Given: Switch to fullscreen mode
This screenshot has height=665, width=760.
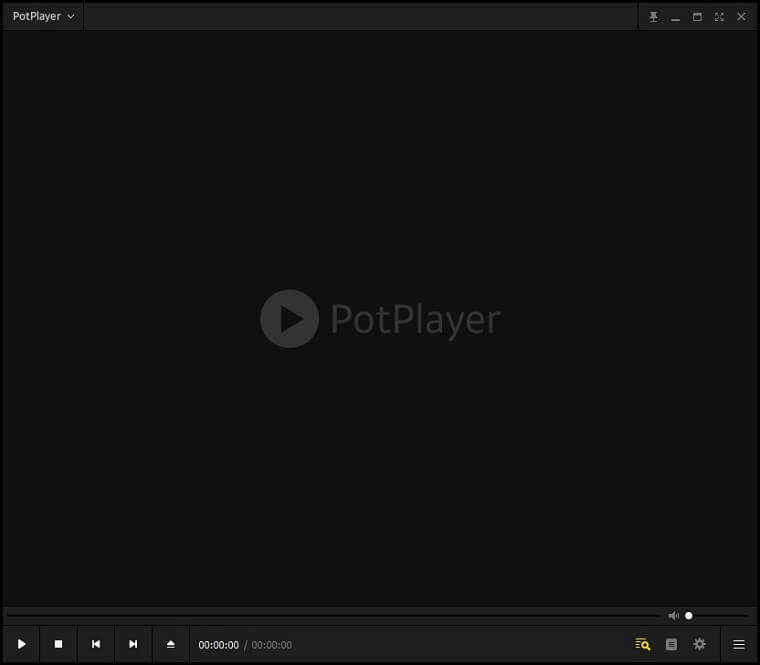Looking at the screenshot, I should point(719,17).
